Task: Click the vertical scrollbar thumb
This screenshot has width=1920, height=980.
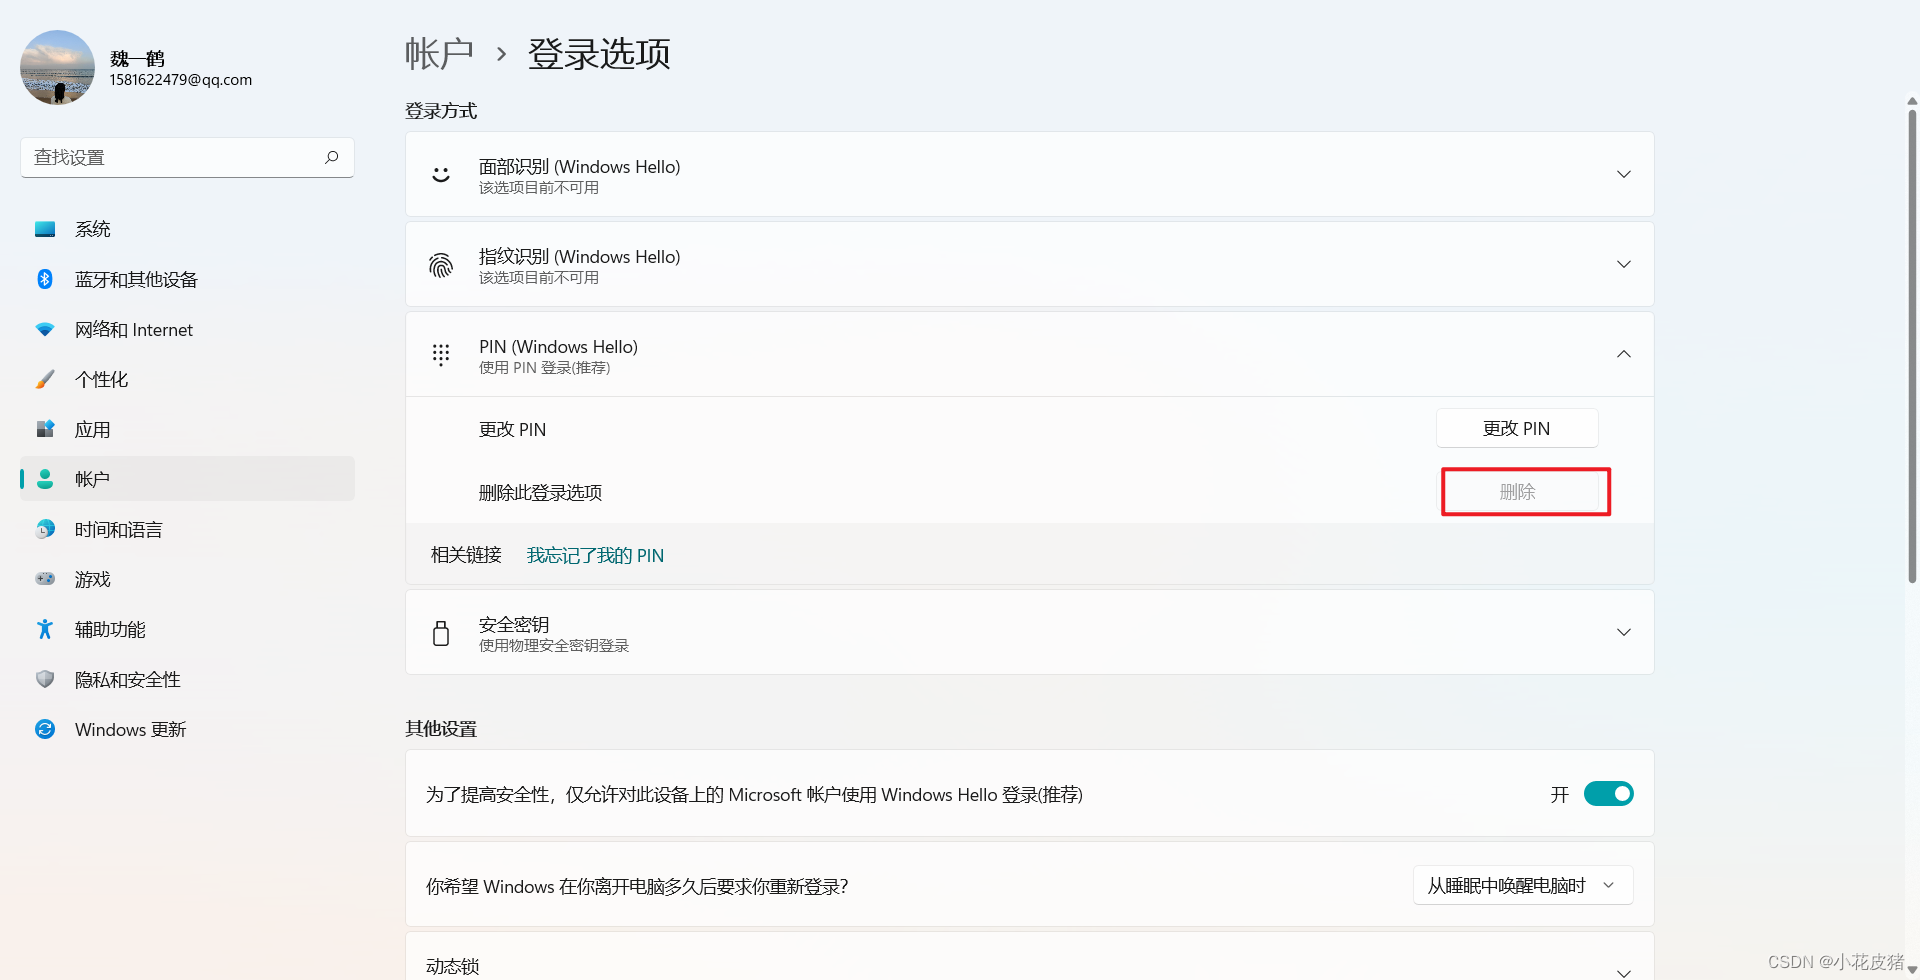Action: pyautogui.click(x=1912, y=345)
